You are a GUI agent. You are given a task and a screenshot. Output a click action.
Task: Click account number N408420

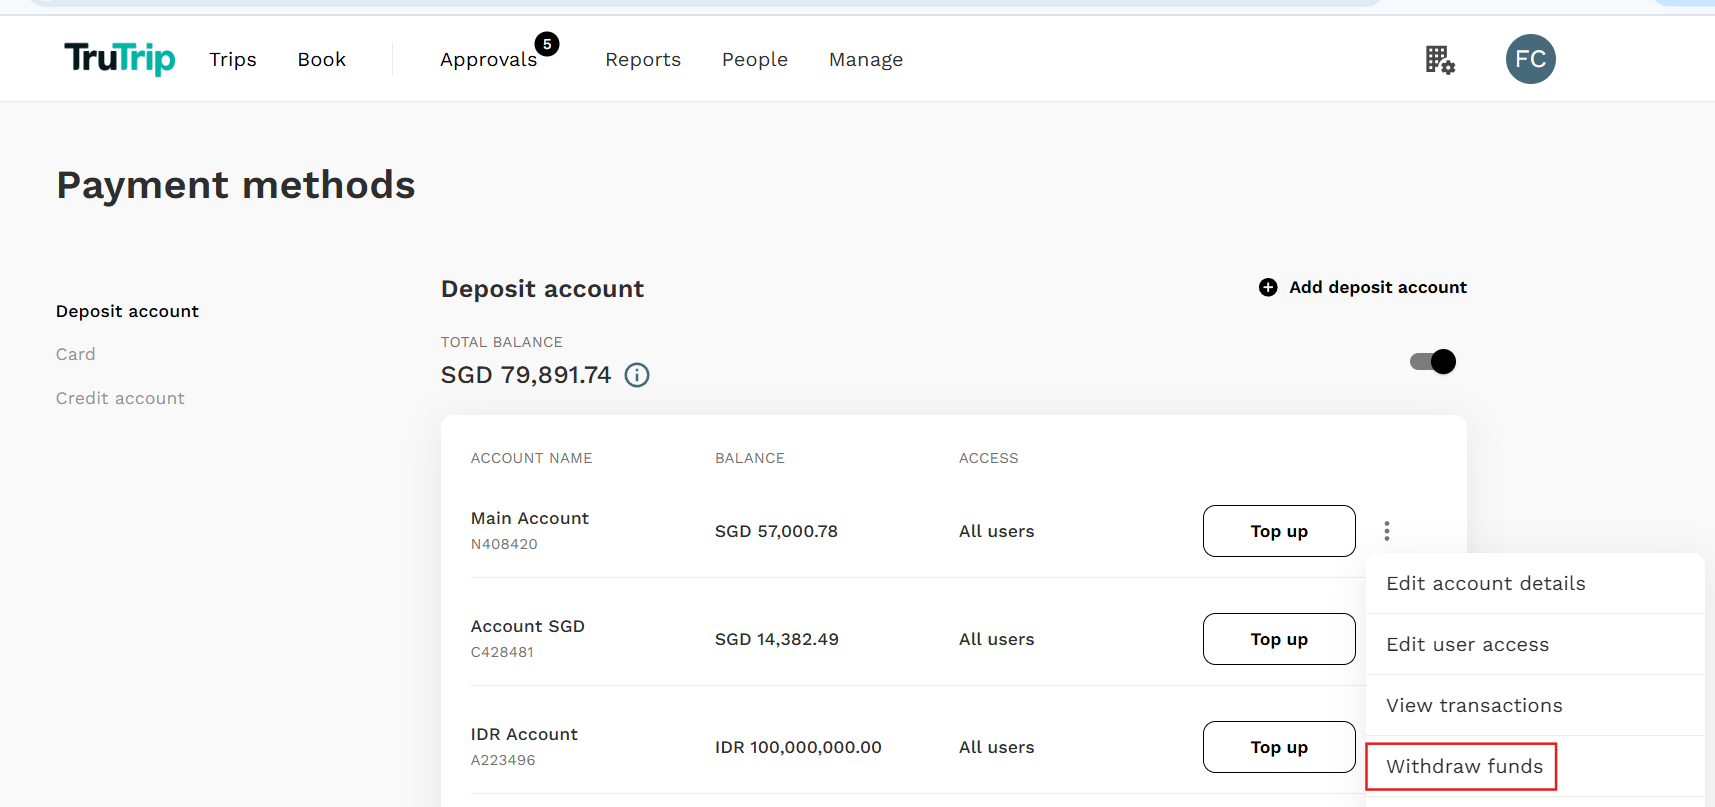[504, 544]
